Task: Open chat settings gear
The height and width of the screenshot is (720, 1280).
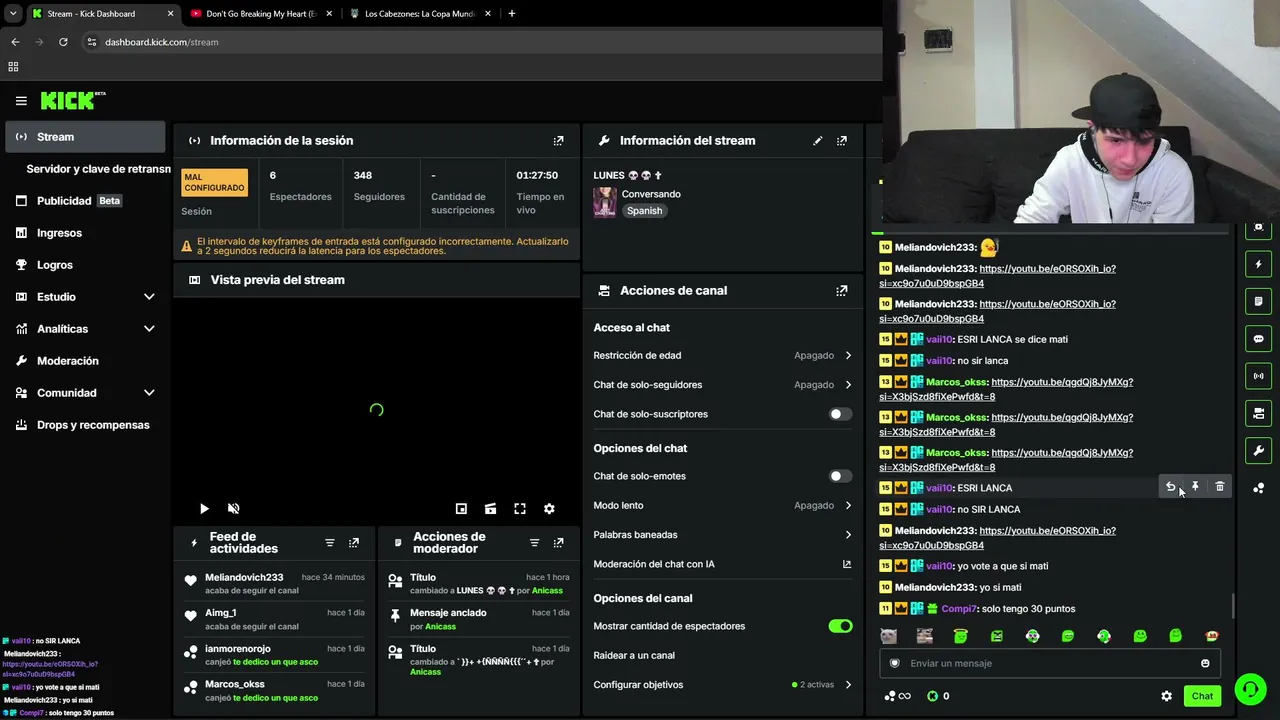Action: (1166, 696)
